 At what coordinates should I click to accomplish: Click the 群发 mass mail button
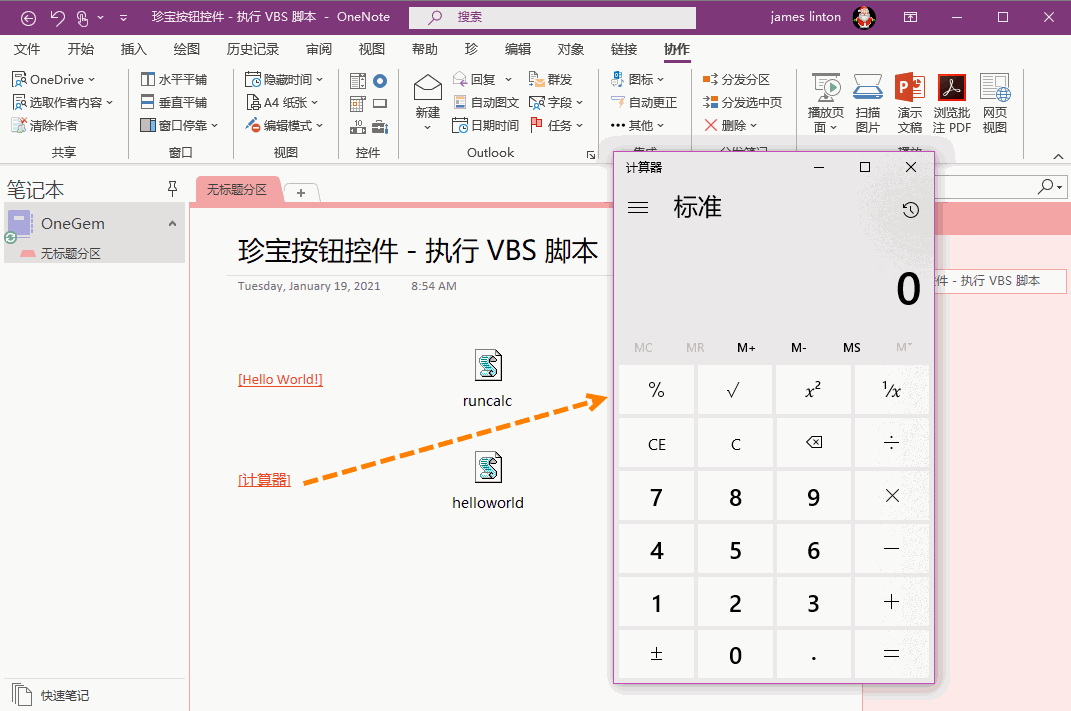(551, 80)
